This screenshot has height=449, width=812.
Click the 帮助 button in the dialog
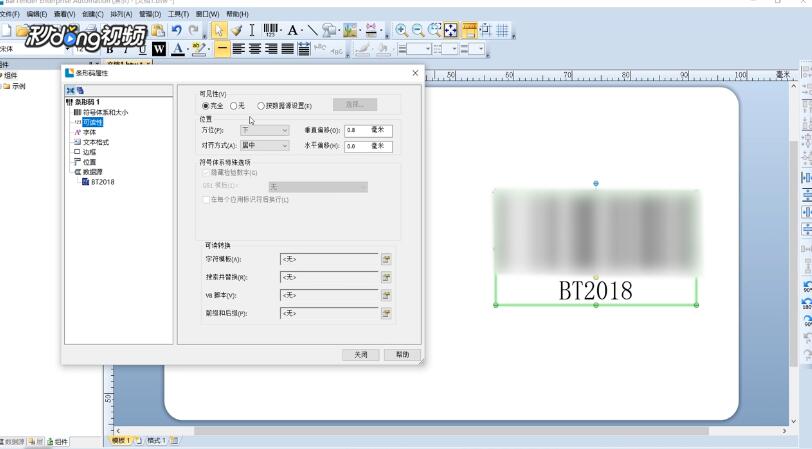point(402,355)
